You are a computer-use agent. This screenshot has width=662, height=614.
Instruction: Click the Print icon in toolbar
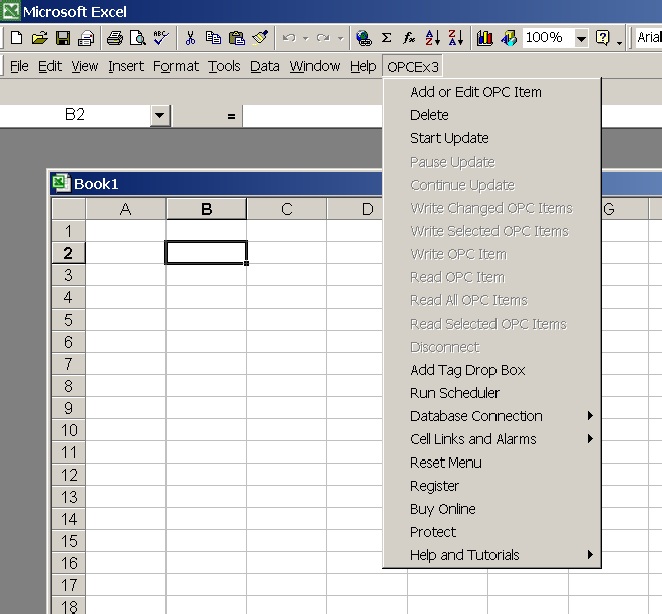pyautogui.click(x=114, y=38)
